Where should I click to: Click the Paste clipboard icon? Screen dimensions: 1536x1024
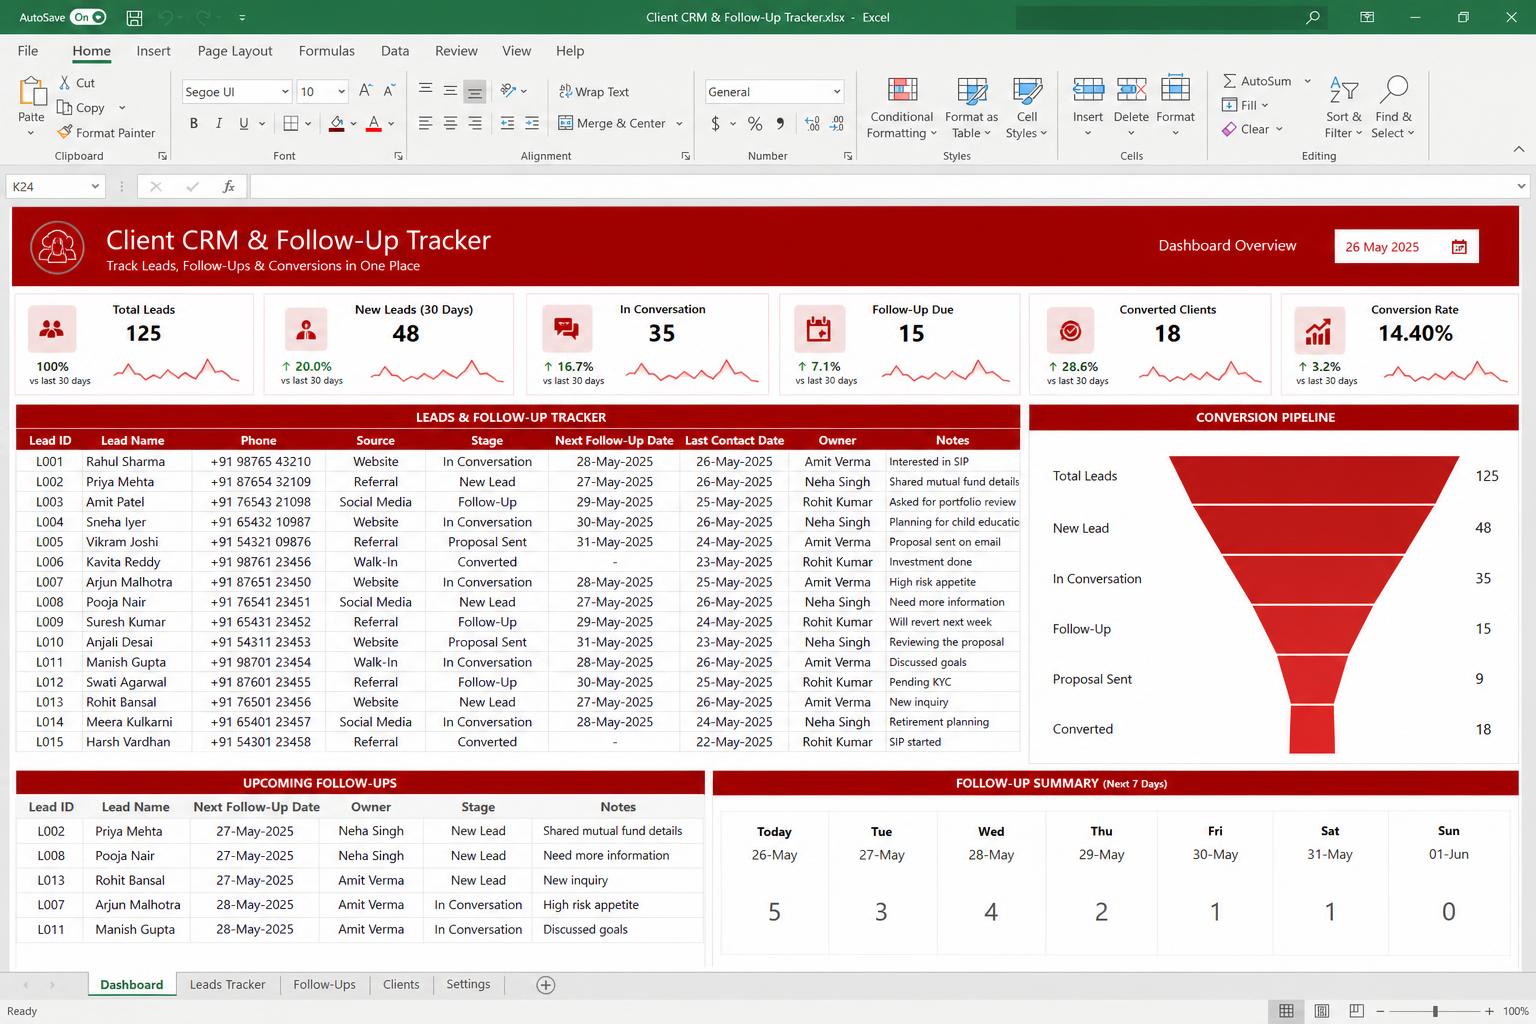point(32,93)
